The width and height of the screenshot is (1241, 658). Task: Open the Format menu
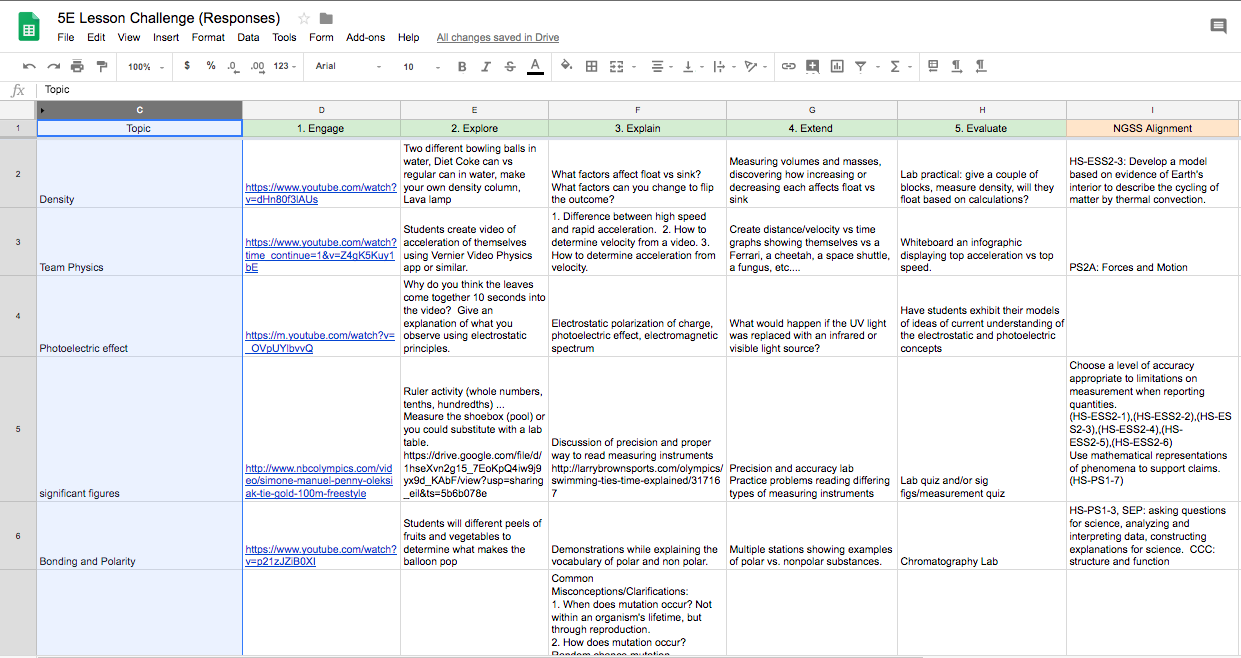point(208,37)
